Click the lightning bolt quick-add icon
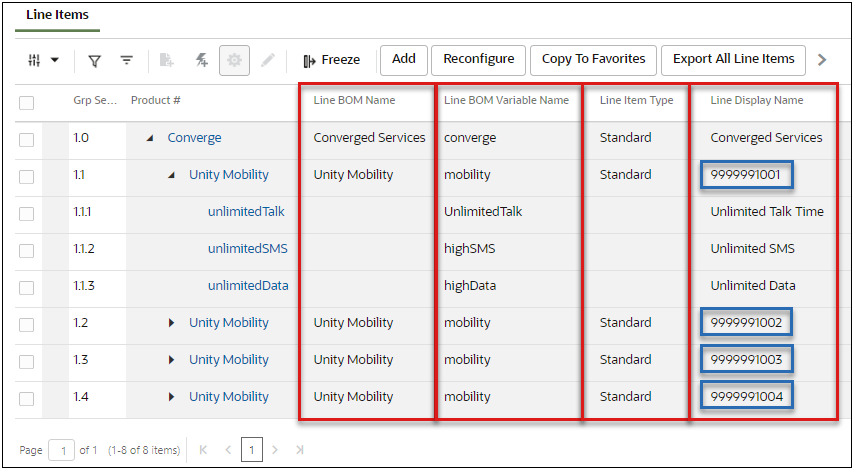This screenshot has height=470, width=854. pyautogui.click(x=201, y=61)
